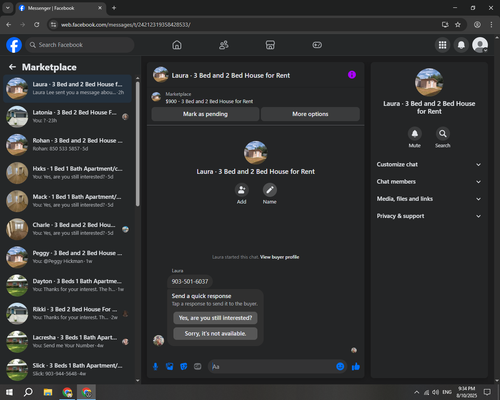This screenshot has height=400, width=500.
Task: Open Slick 3 Beds 1 Bath conversation
Action: pos(68,369)
